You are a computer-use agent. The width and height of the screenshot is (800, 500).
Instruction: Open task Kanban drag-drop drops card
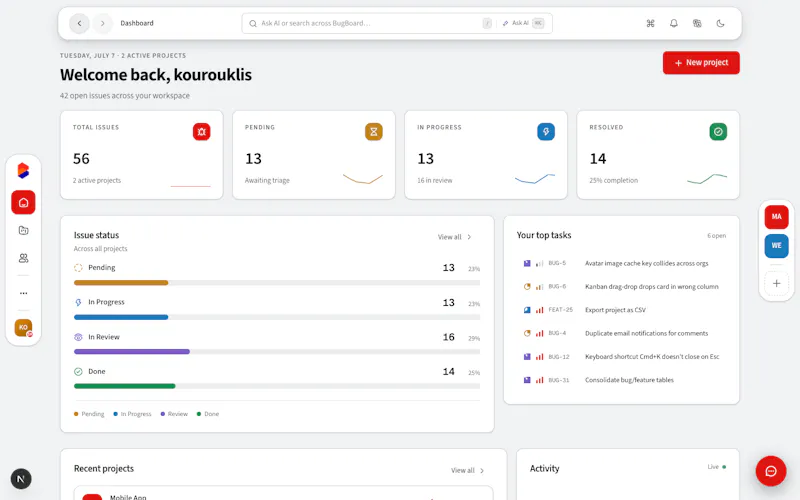tap(621, 287)
